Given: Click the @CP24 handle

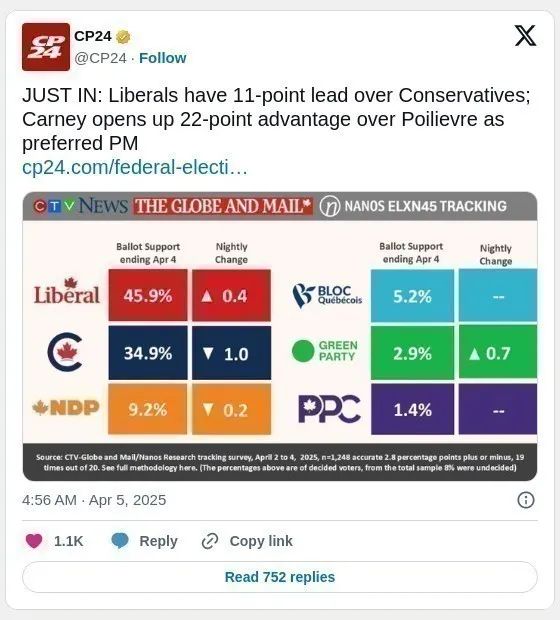Looking at the screenshot, I should coord(100,58).
